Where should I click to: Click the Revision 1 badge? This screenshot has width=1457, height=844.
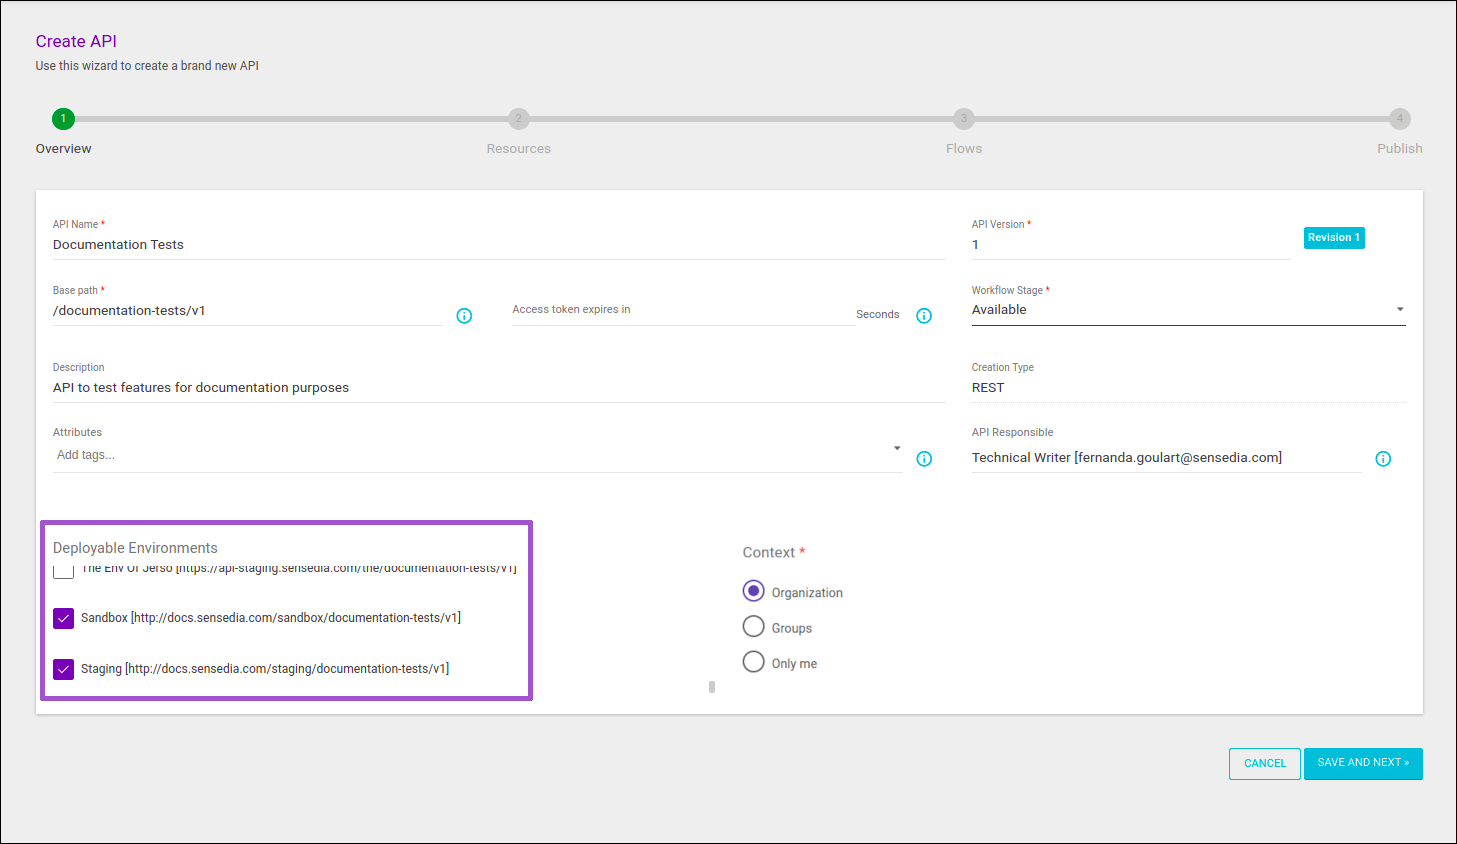[x=1334, y=237]
